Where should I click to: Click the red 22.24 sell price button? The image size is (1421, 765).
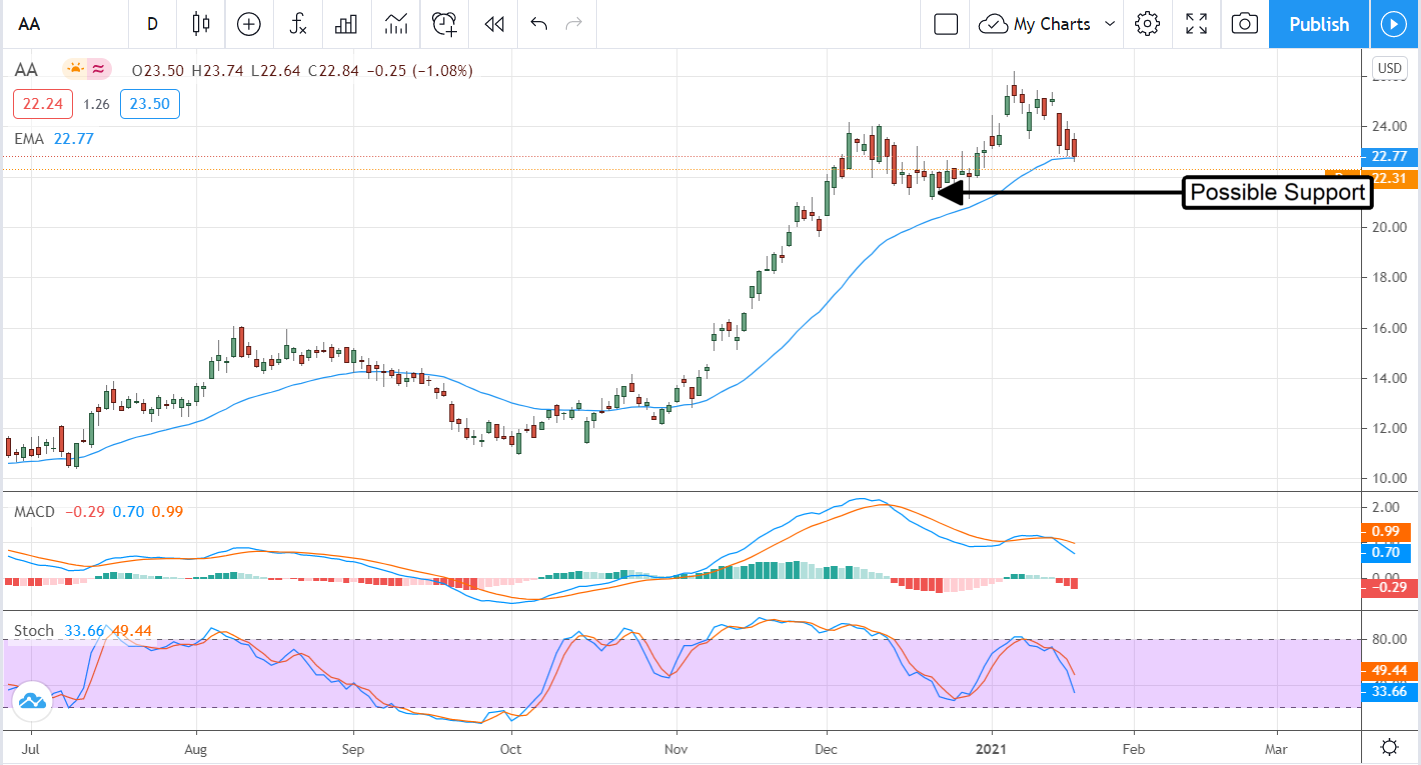[43, 104]
